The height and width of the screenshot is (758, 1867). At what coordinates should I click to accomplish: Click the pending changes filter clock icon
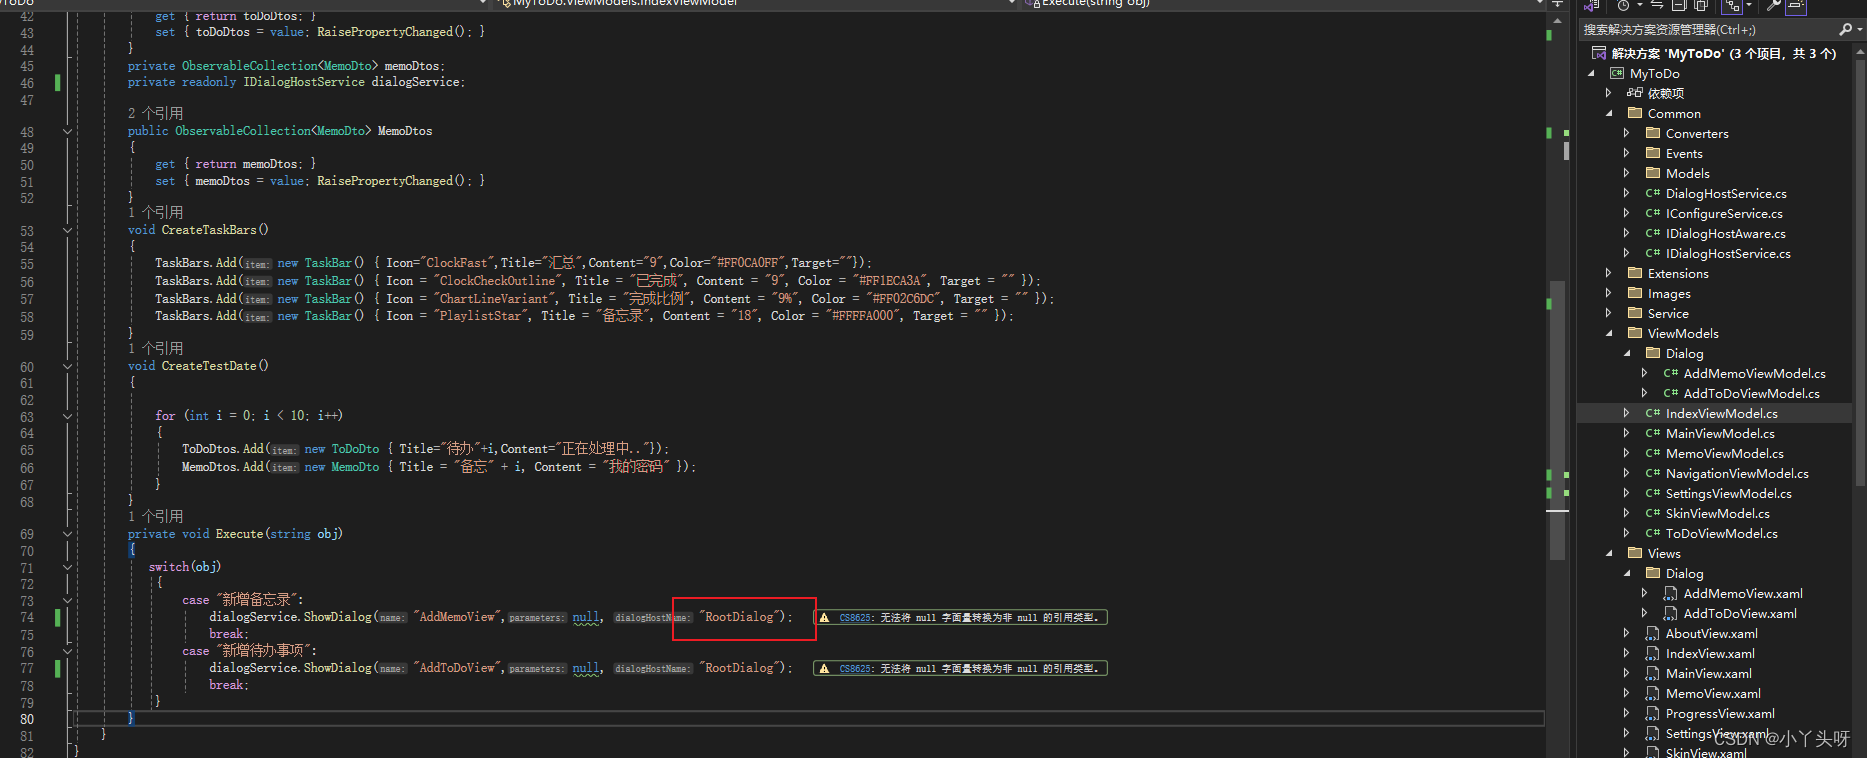[1624, 5]
